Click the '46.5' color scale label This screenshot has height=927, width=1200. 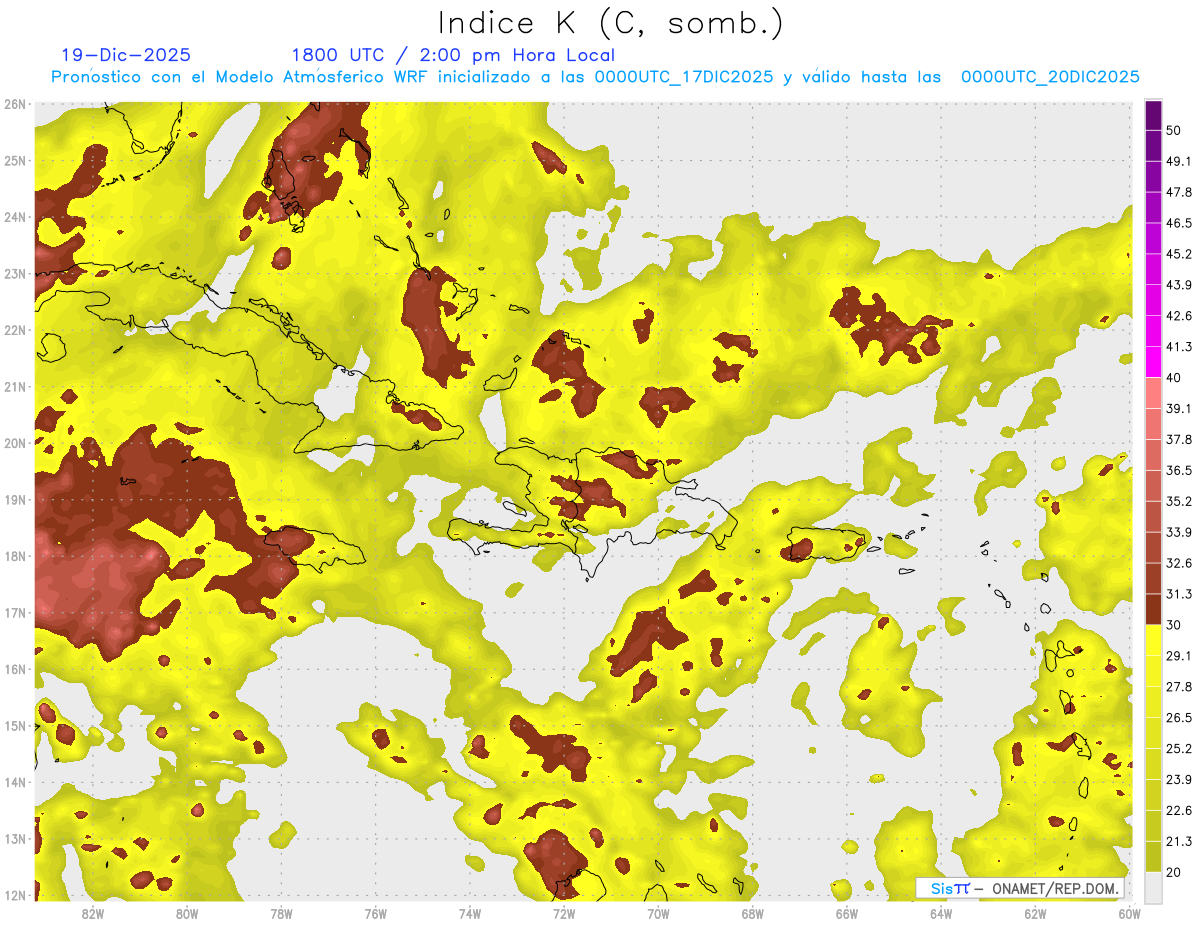pos(1178,223)
